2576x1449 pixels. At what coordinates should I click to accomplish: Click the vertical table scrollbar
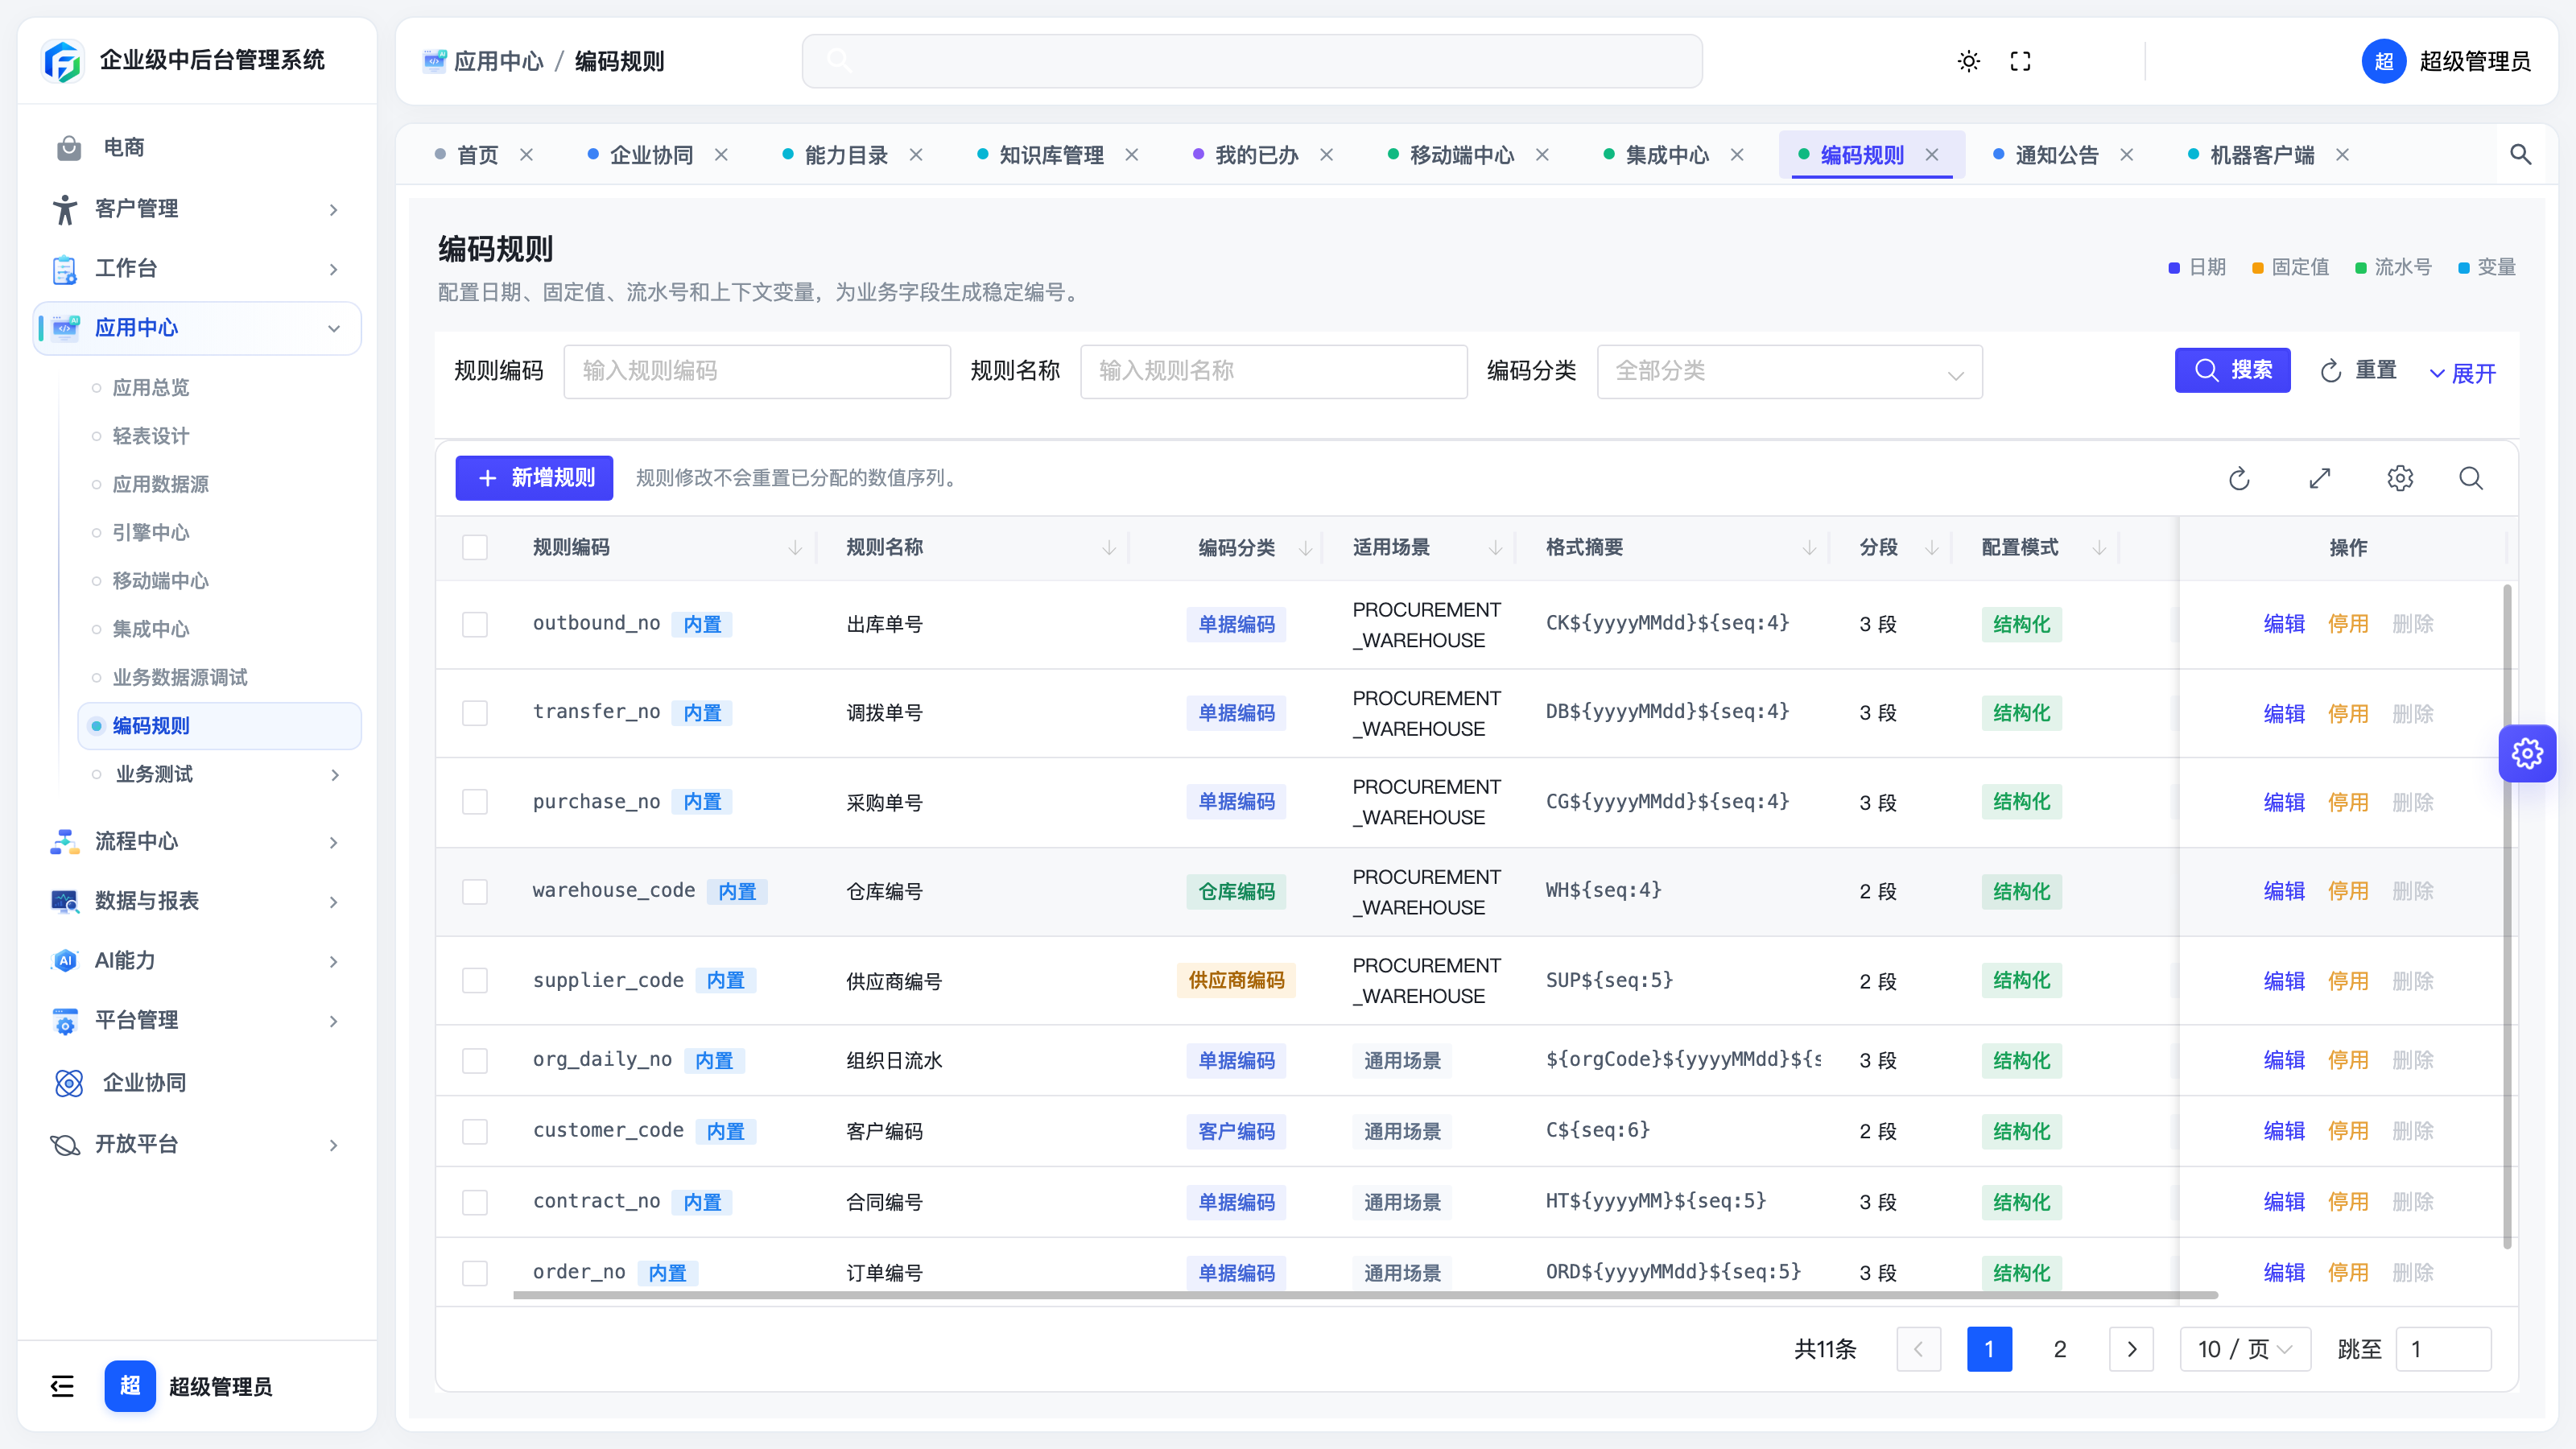click(x=2507, y=917)
